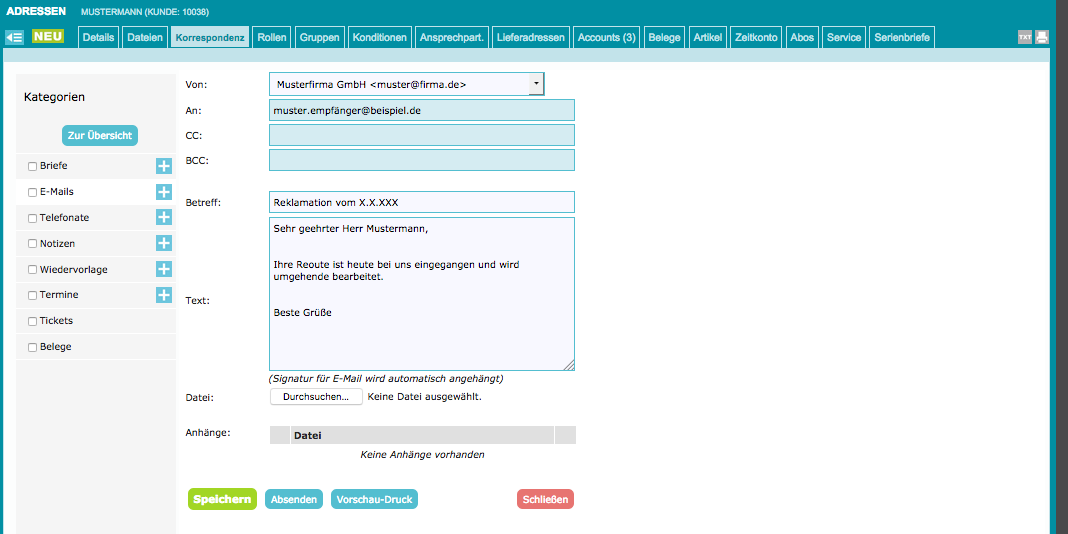Viewport: 1068px width, 534px height.
Task: Check the Wiedervorlage category checkbox
Action: pyautogui.click(x=32, y=270)
